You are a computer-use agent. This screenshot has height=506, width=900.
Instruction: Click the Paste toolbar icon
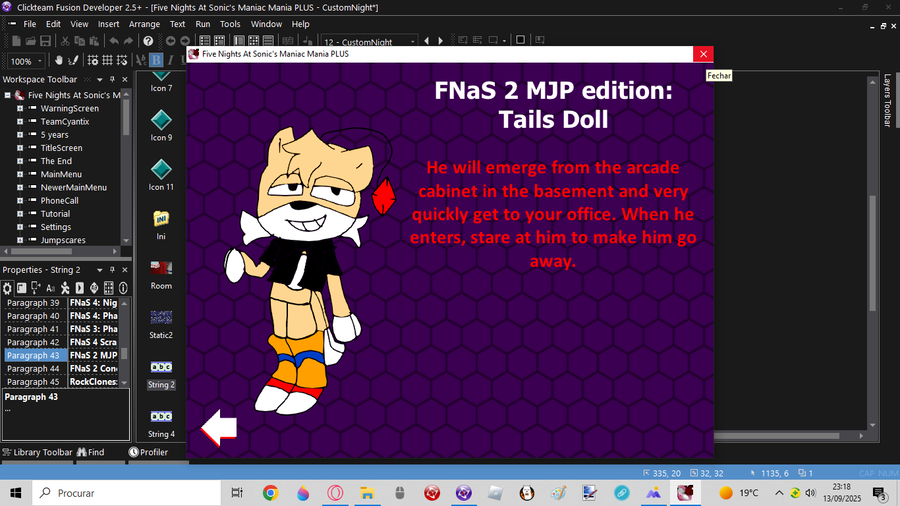[x=94, y=41]
